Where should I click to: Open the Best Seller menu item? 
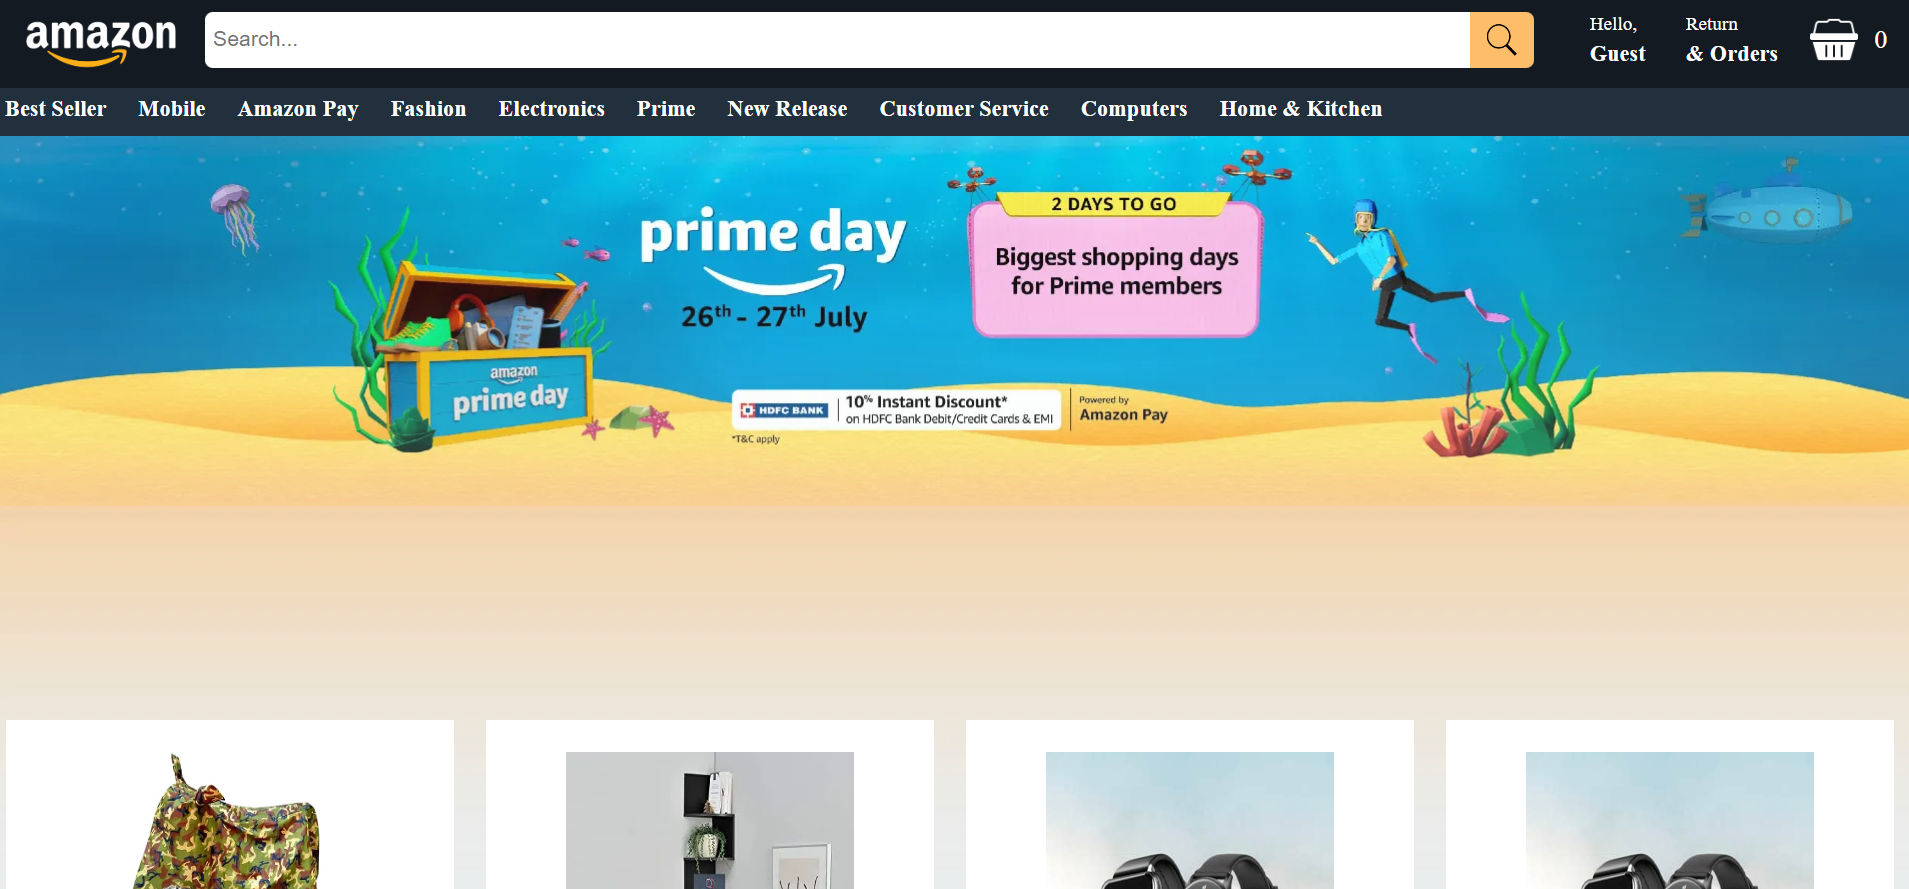(56, 109)
